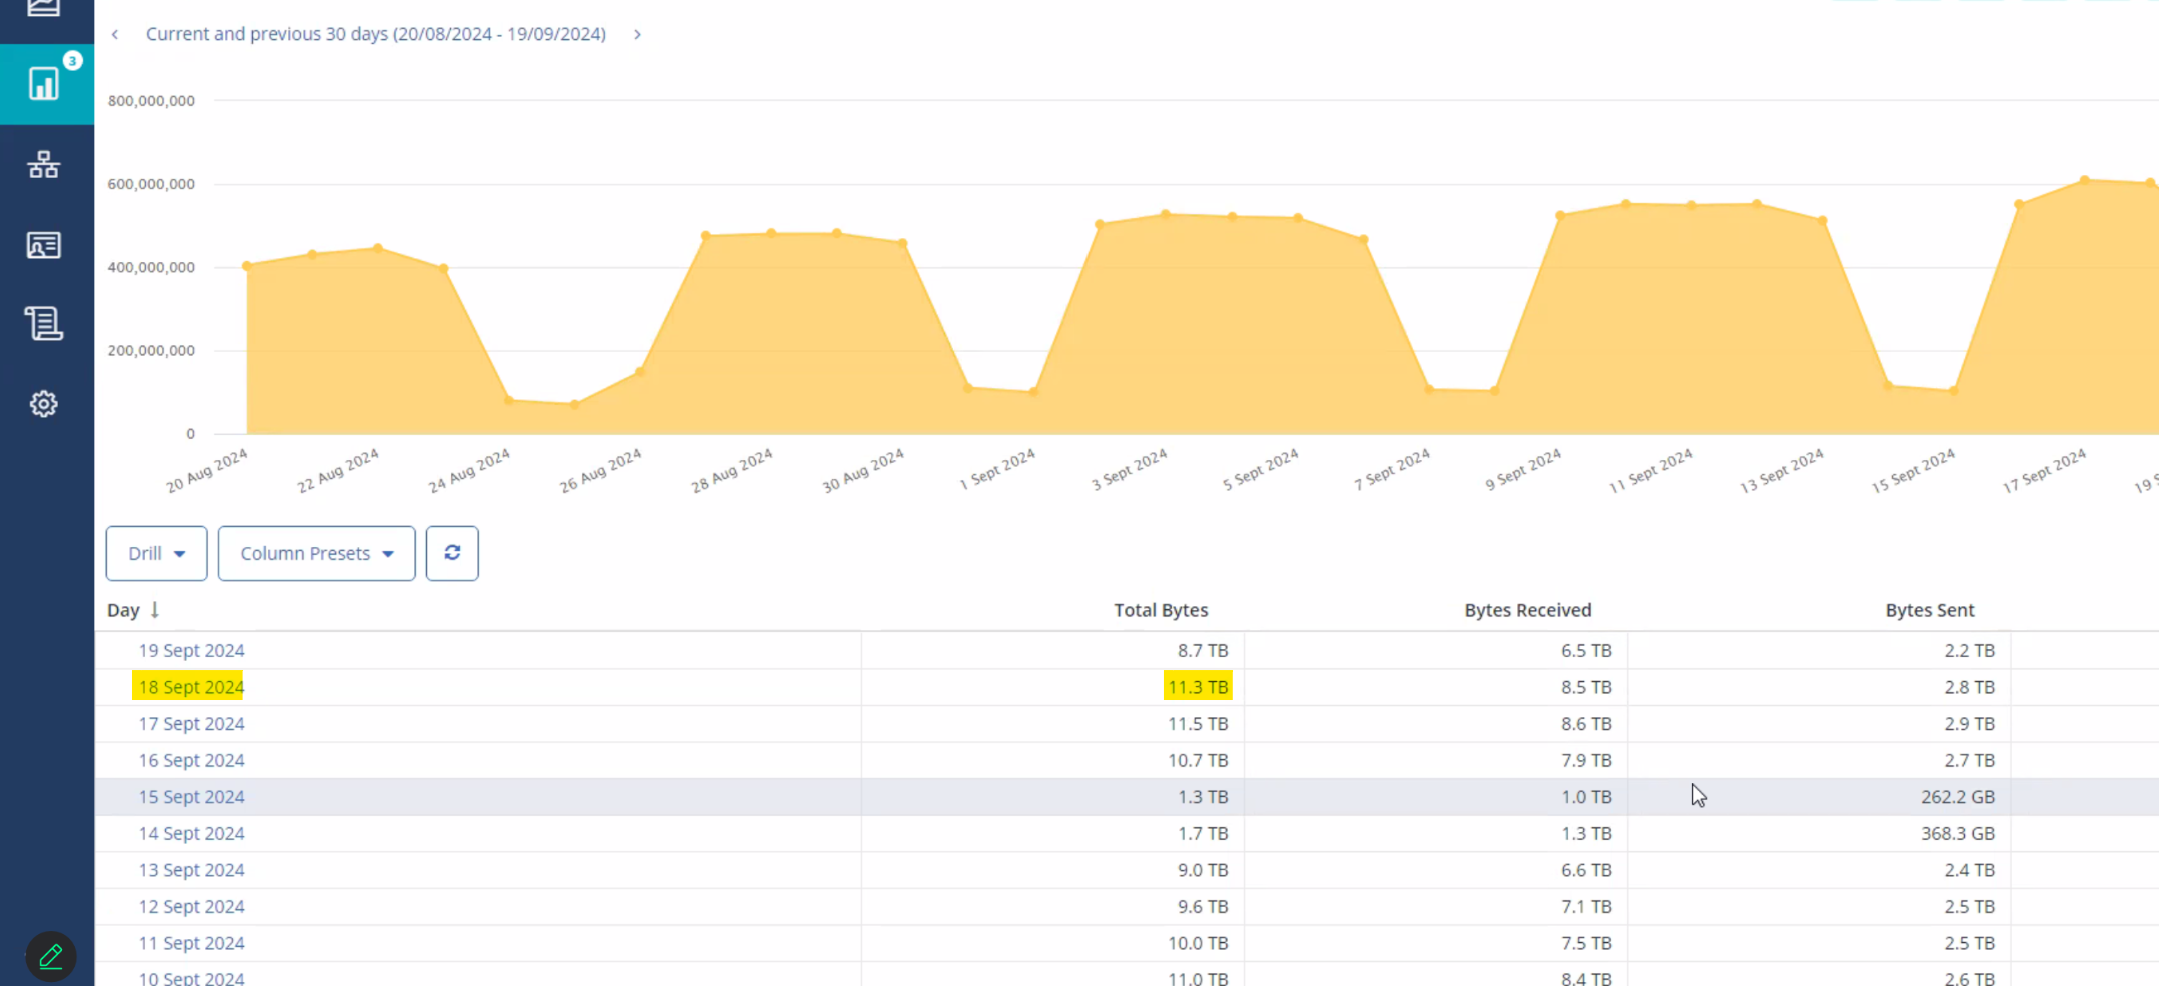This screenshot has height=992, width=2166.
Task: Expand the Drill dropdown
Action: [x=157, y=555]
